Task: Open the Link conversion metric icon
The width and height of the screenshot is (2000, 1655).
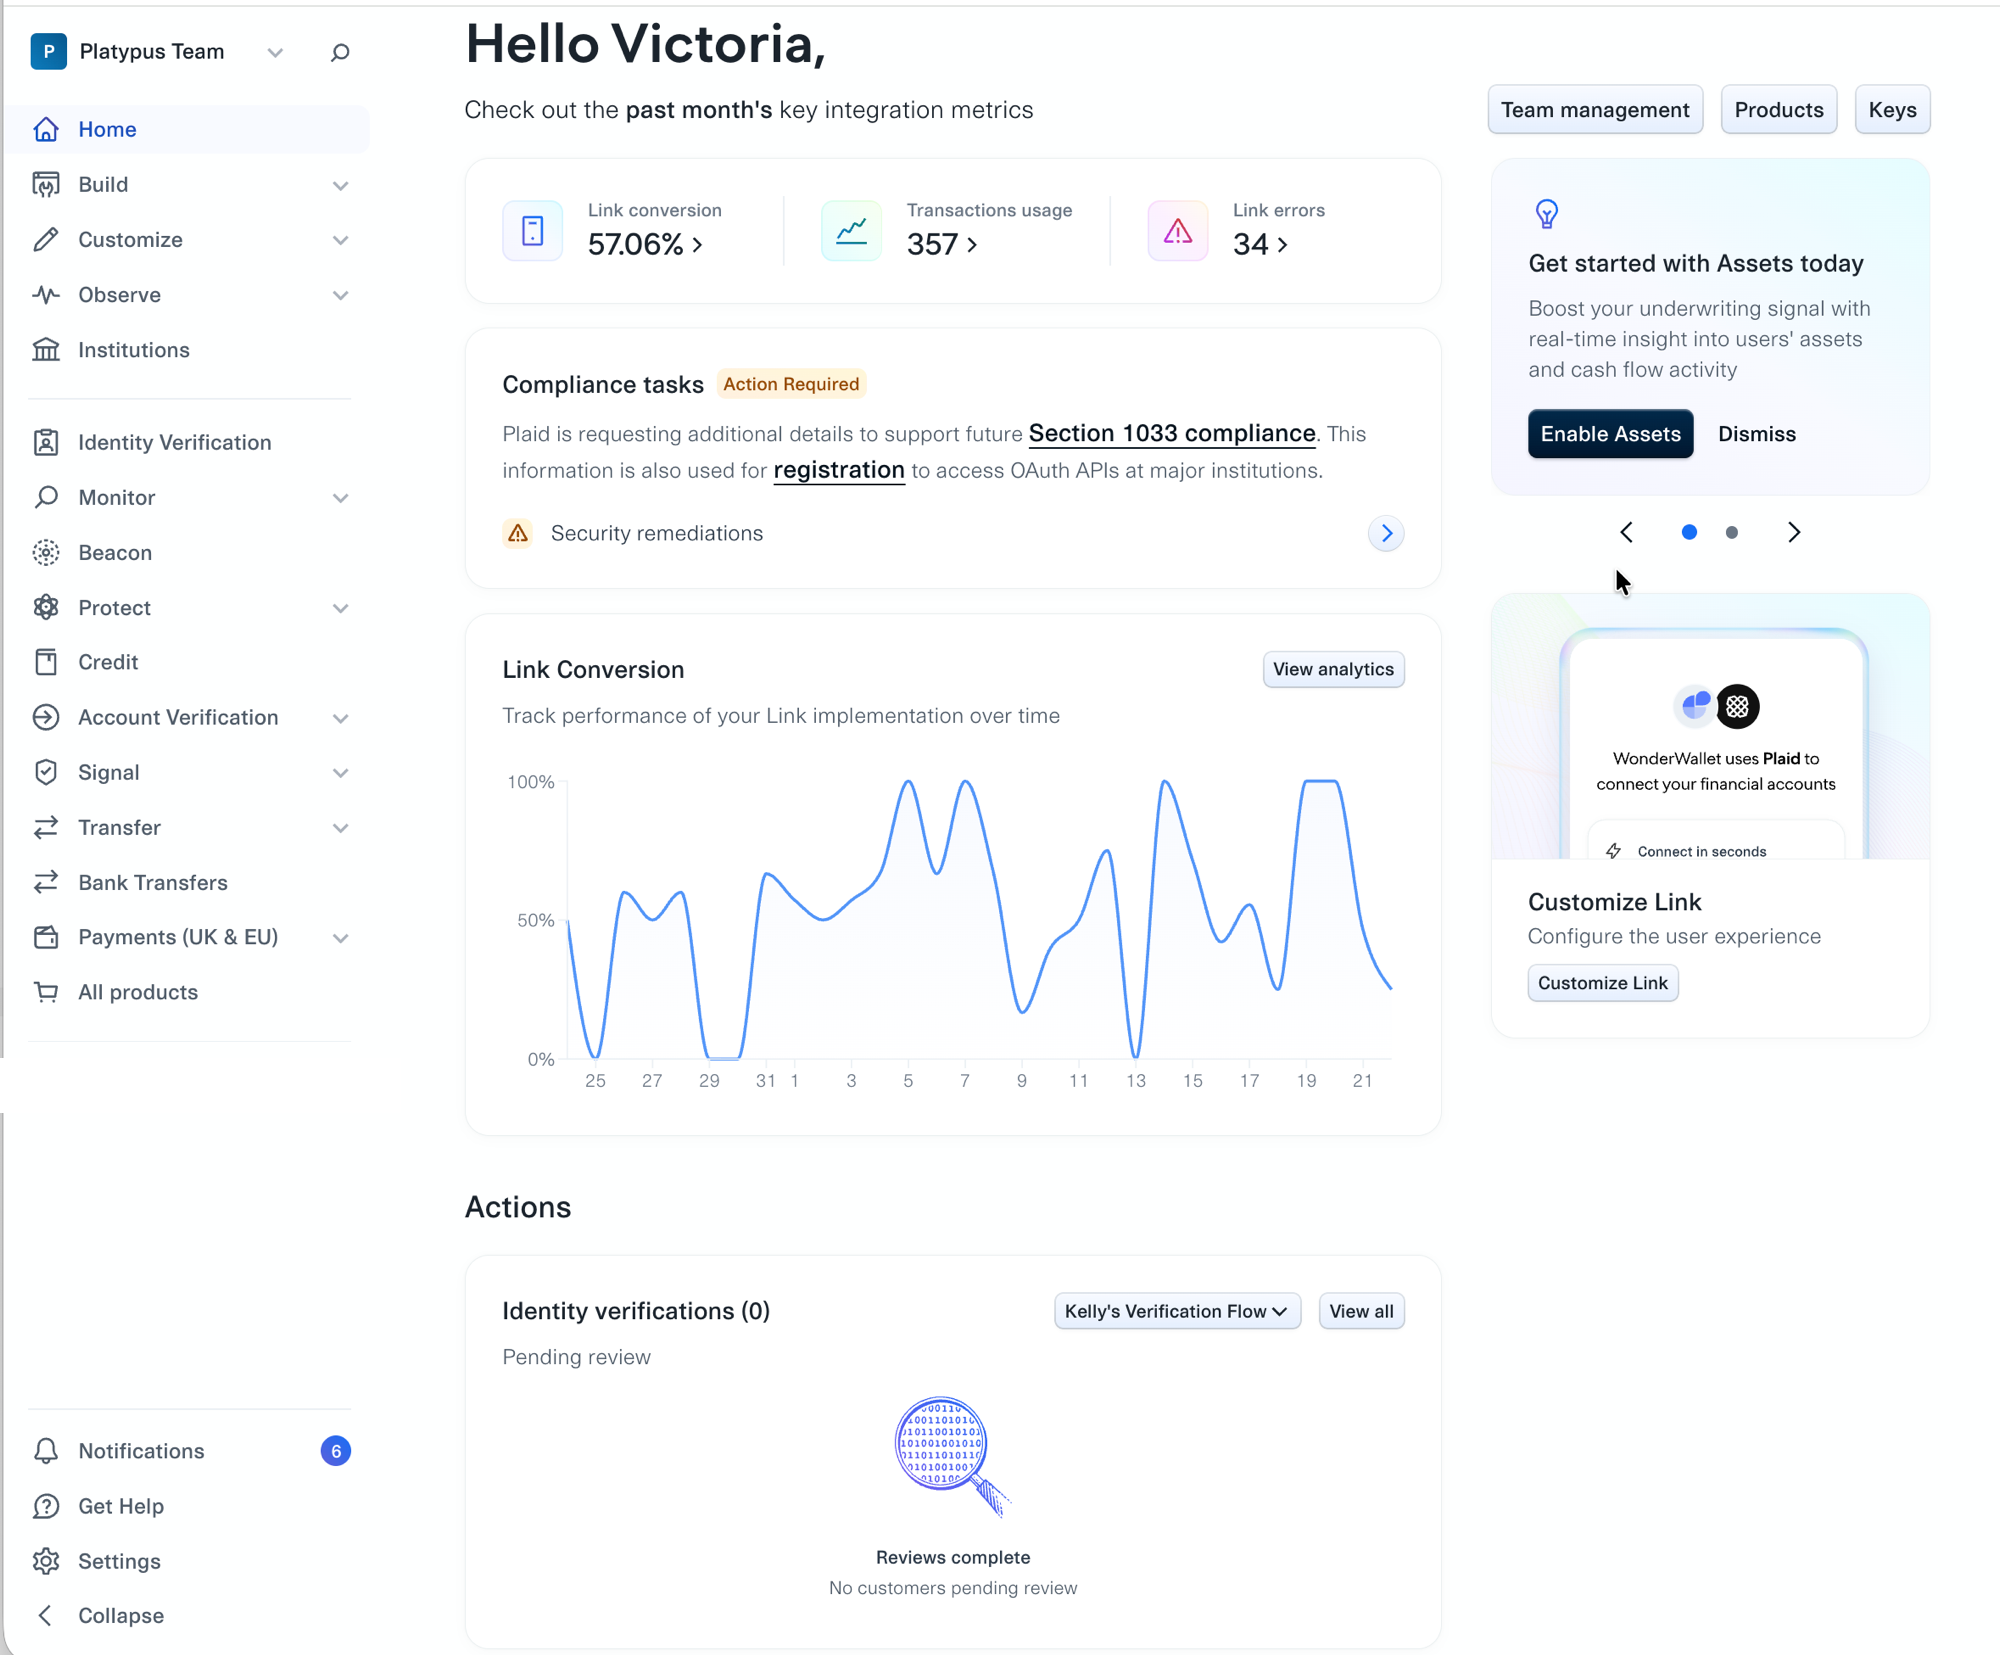Action: click(x=533, y=231)
